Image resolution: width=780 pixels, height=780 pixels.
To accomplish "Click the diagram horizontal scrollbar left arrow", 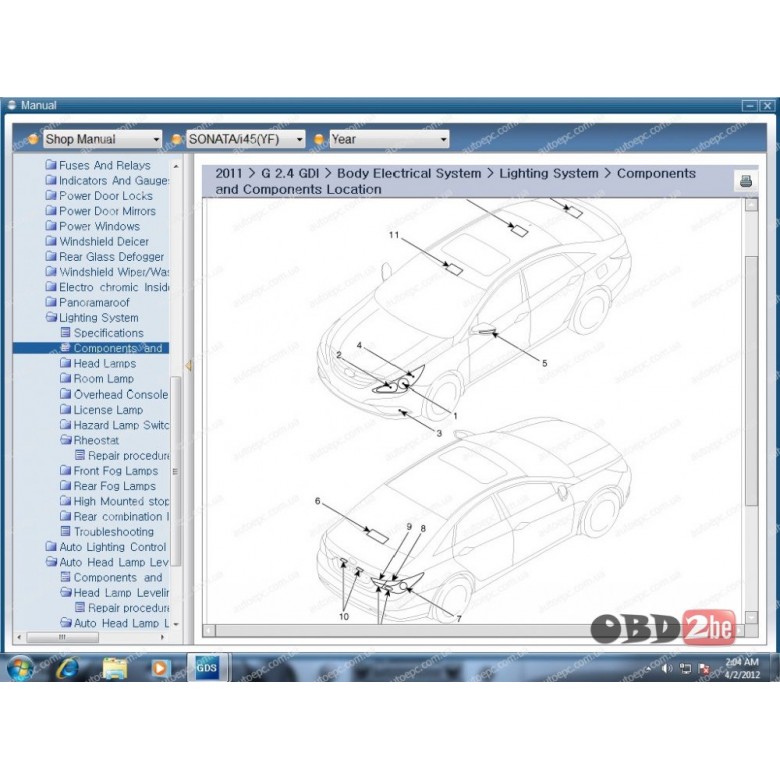I will [x=209, y=631].
